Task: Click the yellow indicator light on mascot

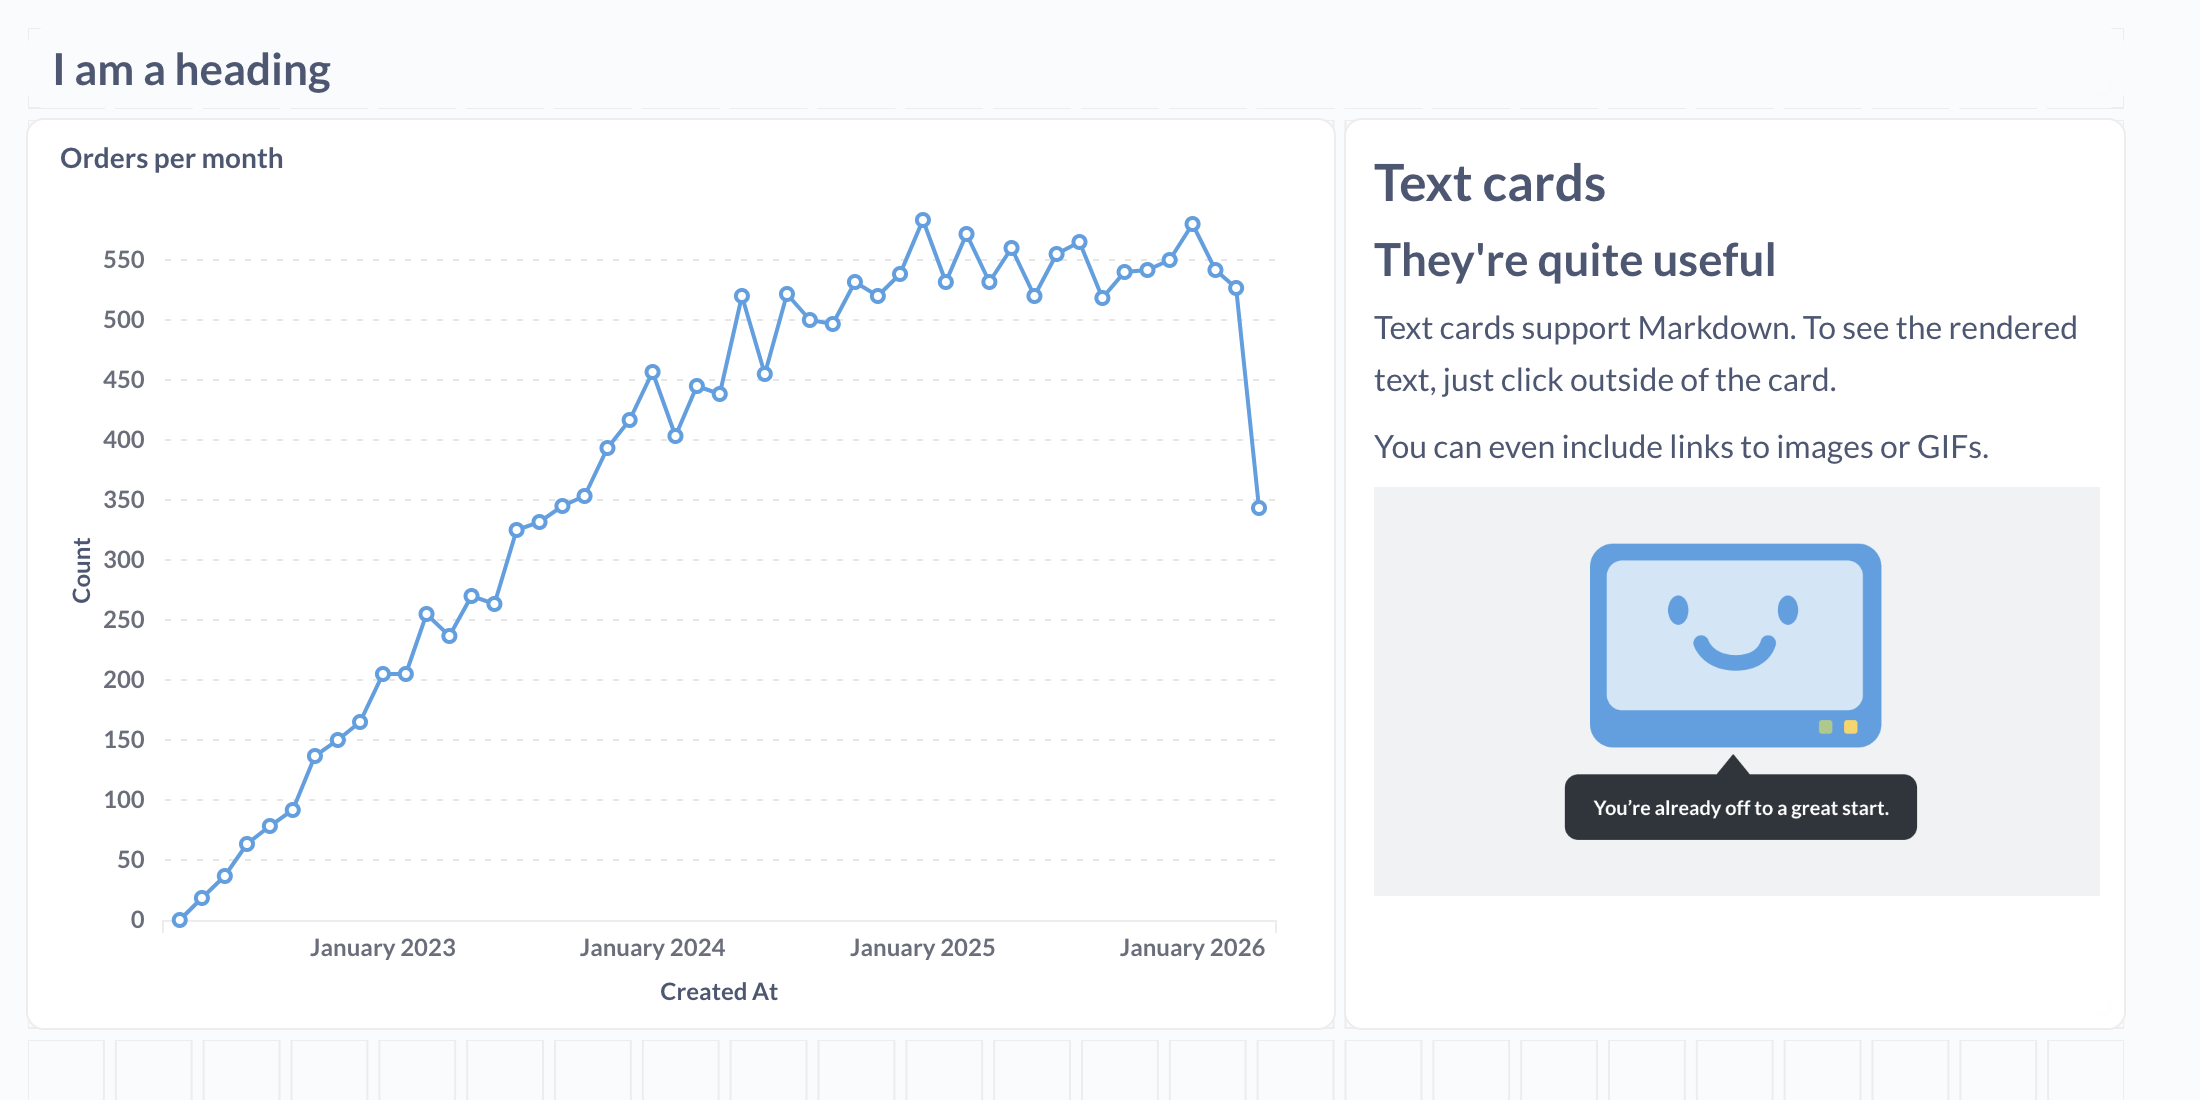Action: (x=1851, y=727)
